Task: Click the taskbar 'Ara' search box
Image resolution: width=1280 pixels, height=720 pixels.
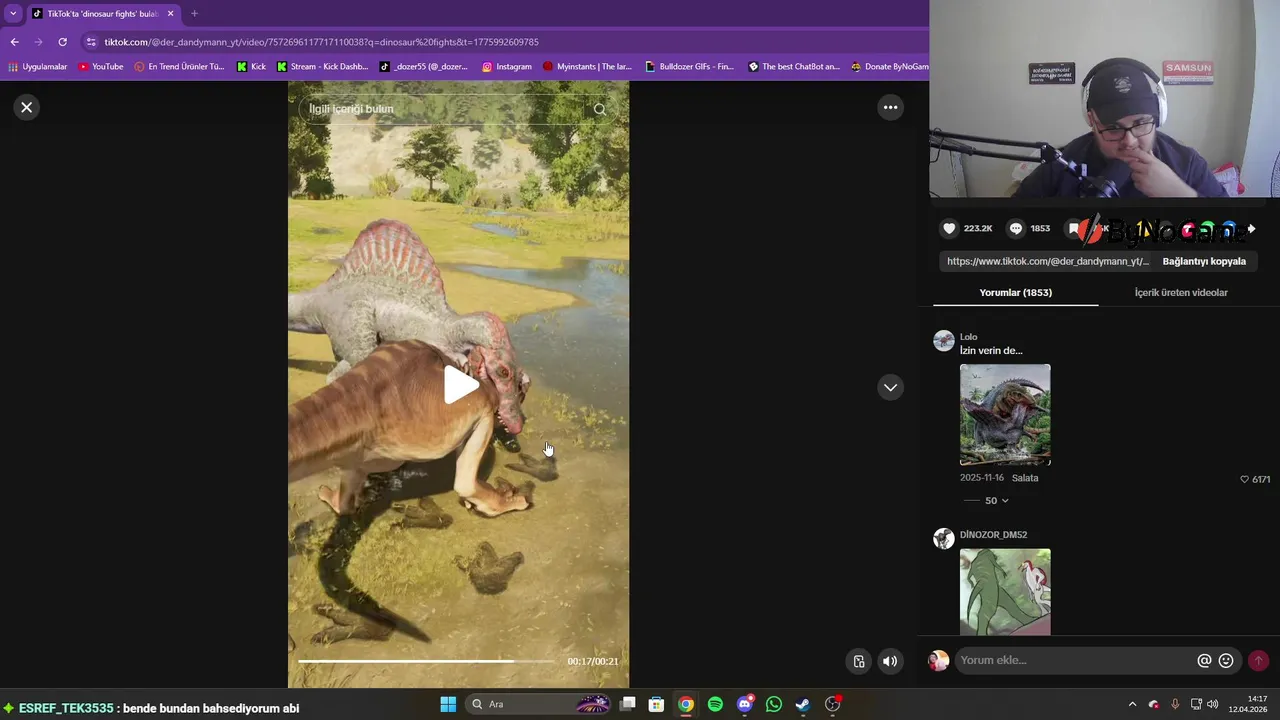Action: [538, 704]
